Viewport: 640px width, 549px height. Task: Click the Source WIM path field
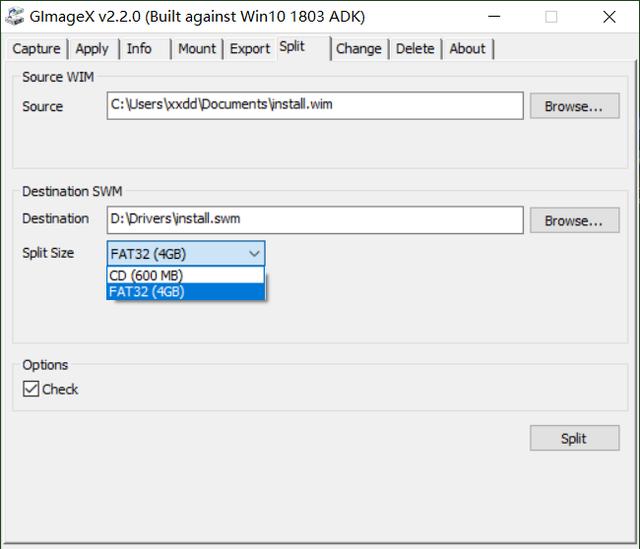pos(315,106)
